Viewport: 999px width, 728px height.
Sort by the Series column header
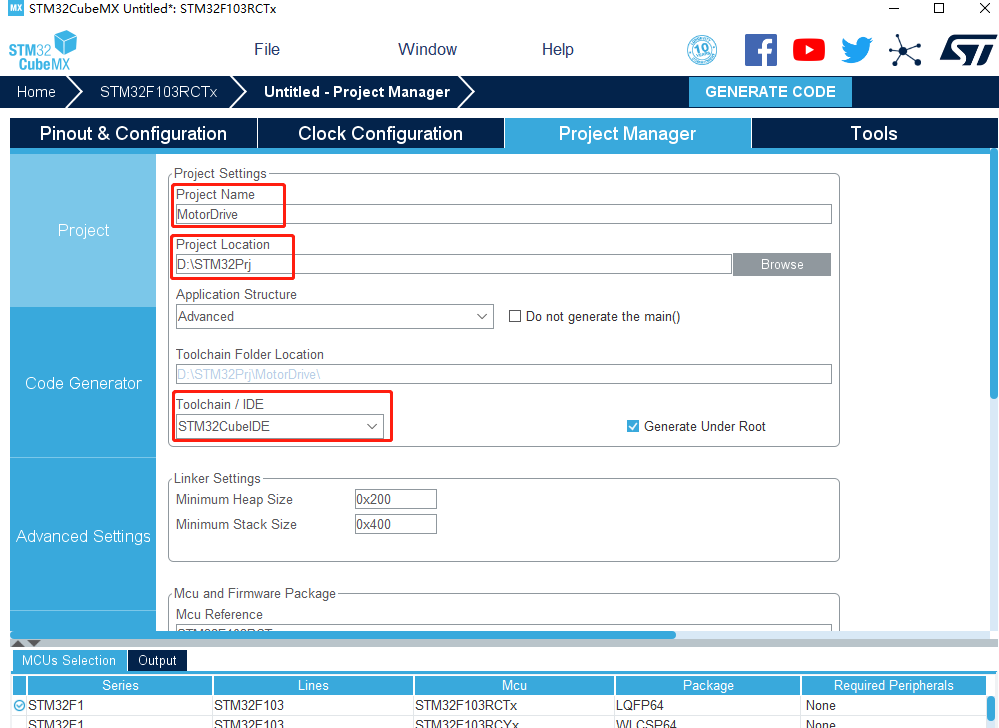[120, 685]
